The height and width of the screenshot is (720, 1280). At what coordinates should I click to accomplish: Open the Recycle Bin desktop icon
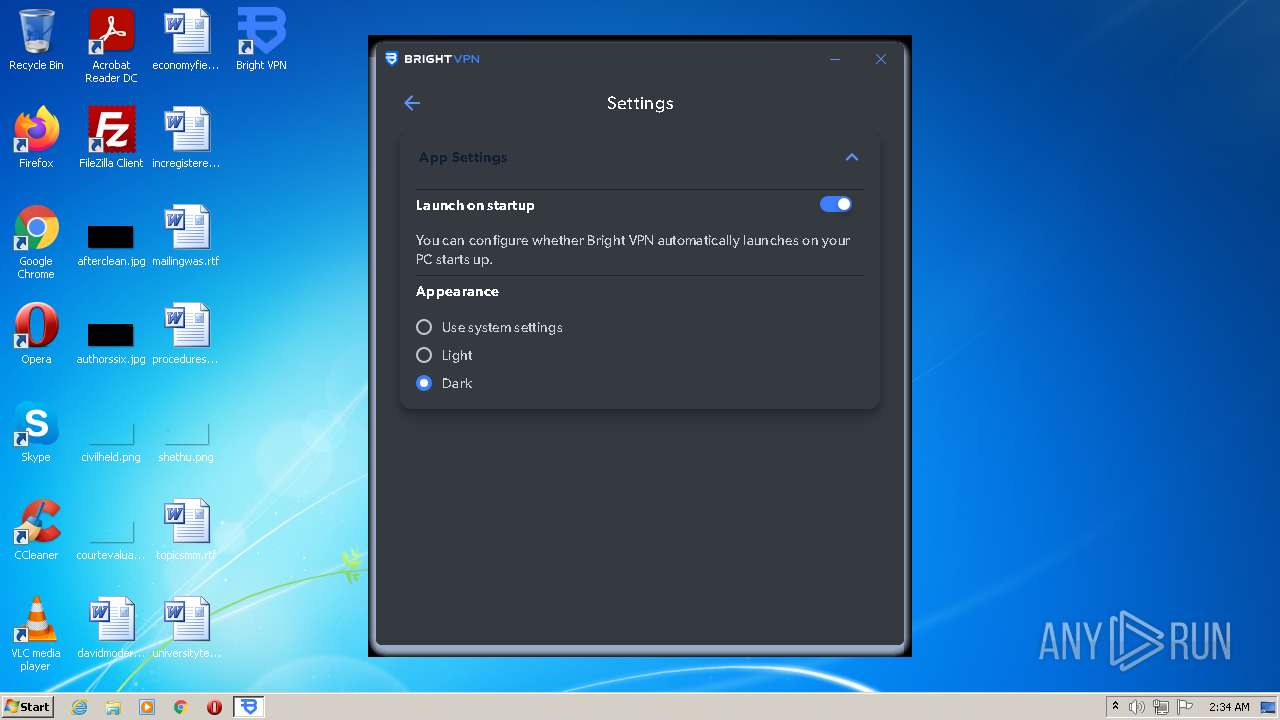[x=36, y=41]
